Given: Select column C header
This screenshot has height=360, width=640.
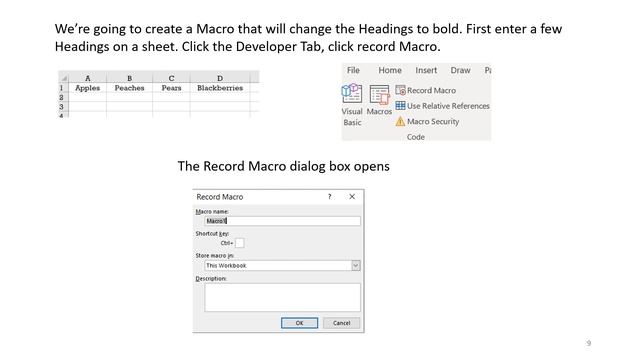Looking at the screenshot, I should pyautogui.click(x=171, y=78).
